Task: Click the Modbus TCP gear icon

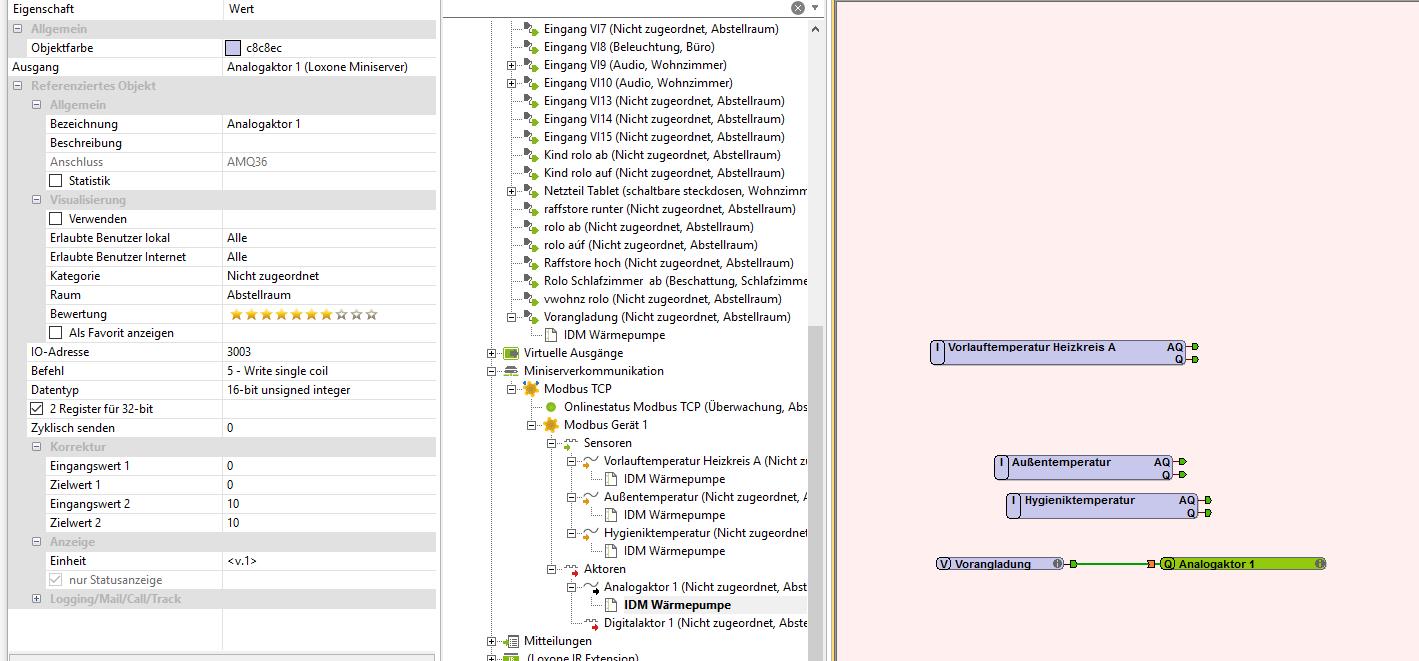Action: coord(531,389)
